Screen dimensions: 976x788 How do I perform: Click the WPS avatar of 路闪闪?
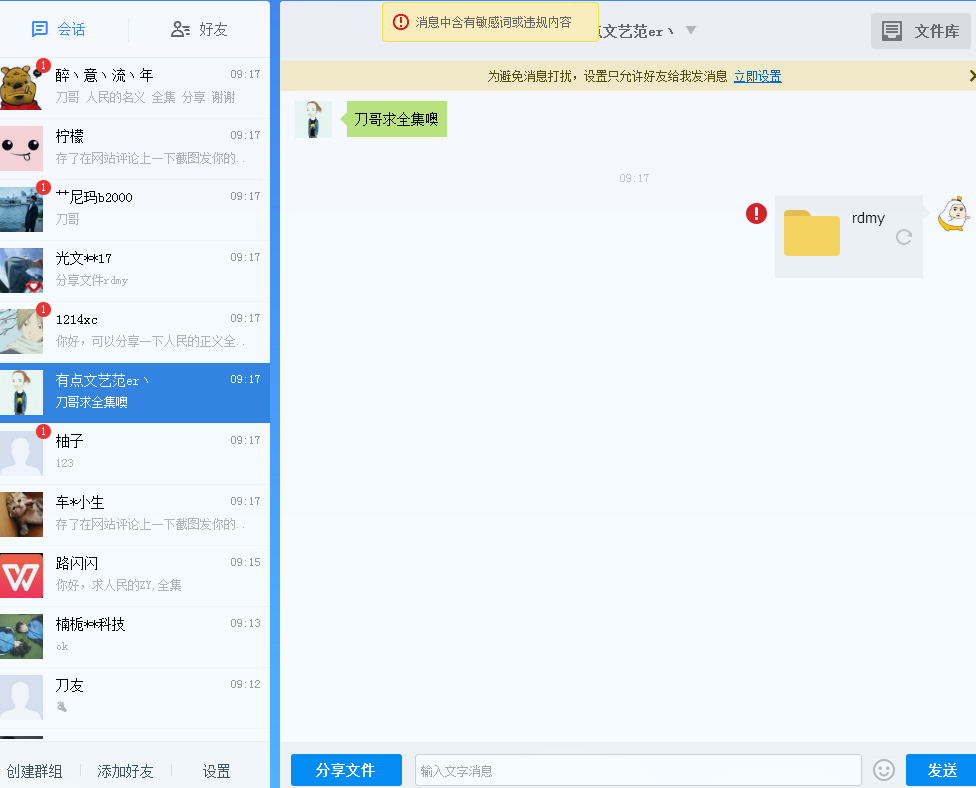22,575
